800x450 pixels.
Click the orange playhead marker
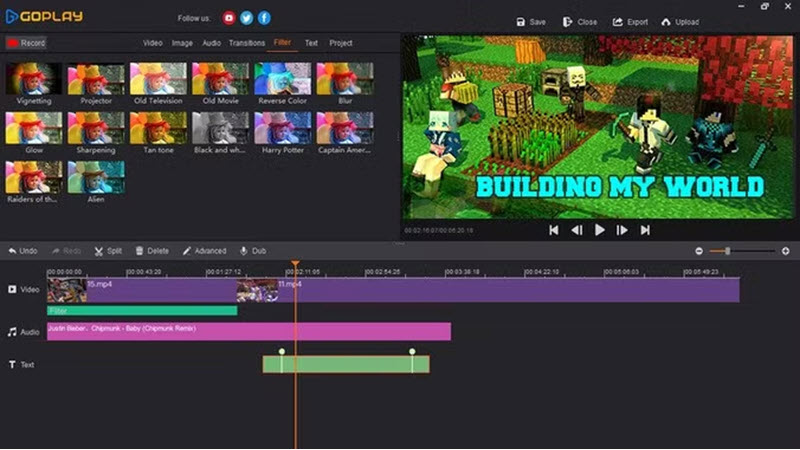[x=295, y=264]
